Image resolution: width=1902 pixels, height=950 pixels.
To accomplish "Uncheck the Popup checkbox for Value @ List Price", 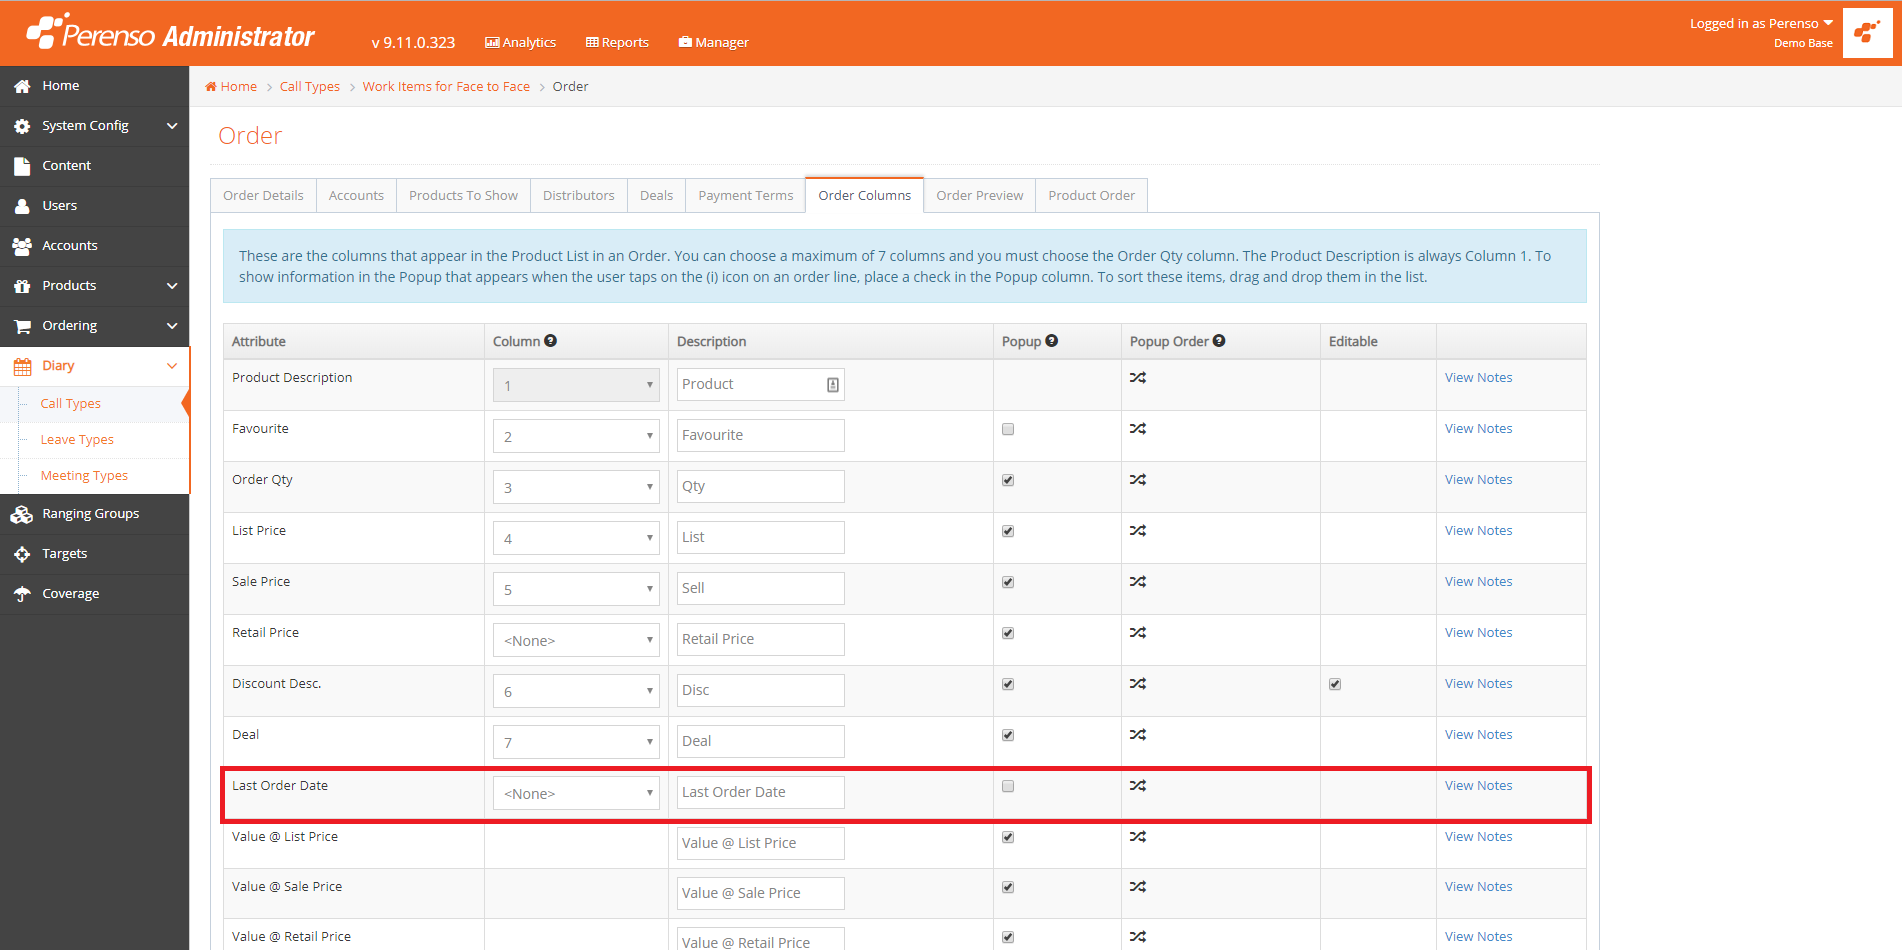I will click(x=1008, y=837).
